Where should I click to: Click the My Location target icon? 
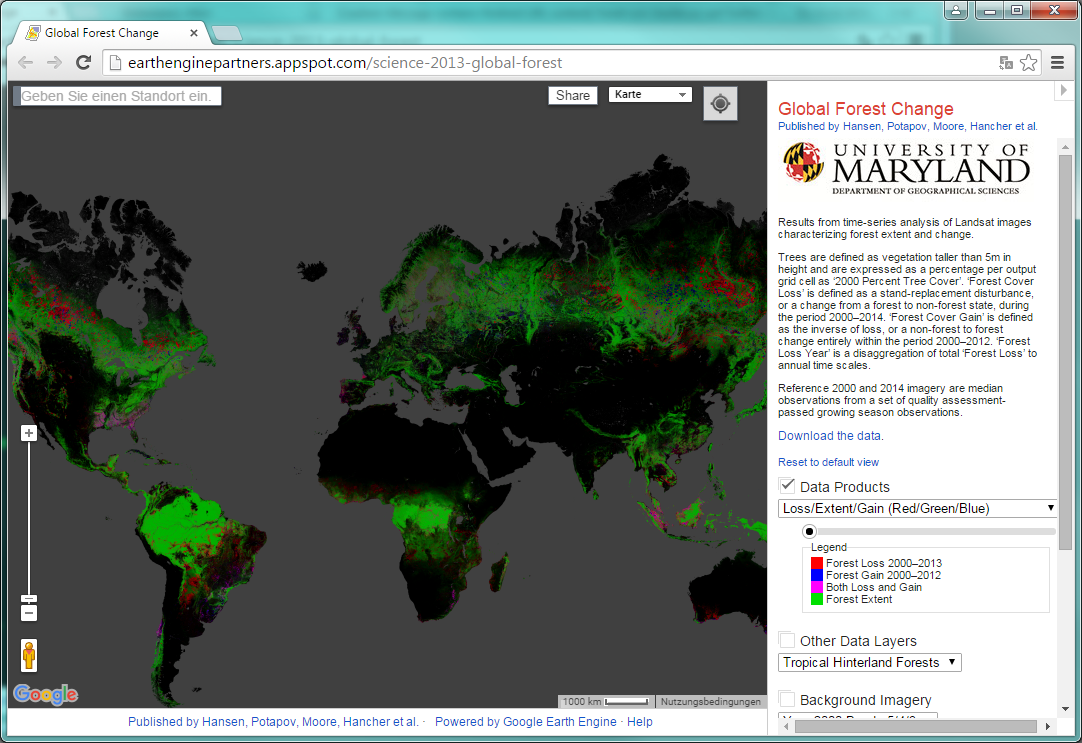tap(720, 104)
